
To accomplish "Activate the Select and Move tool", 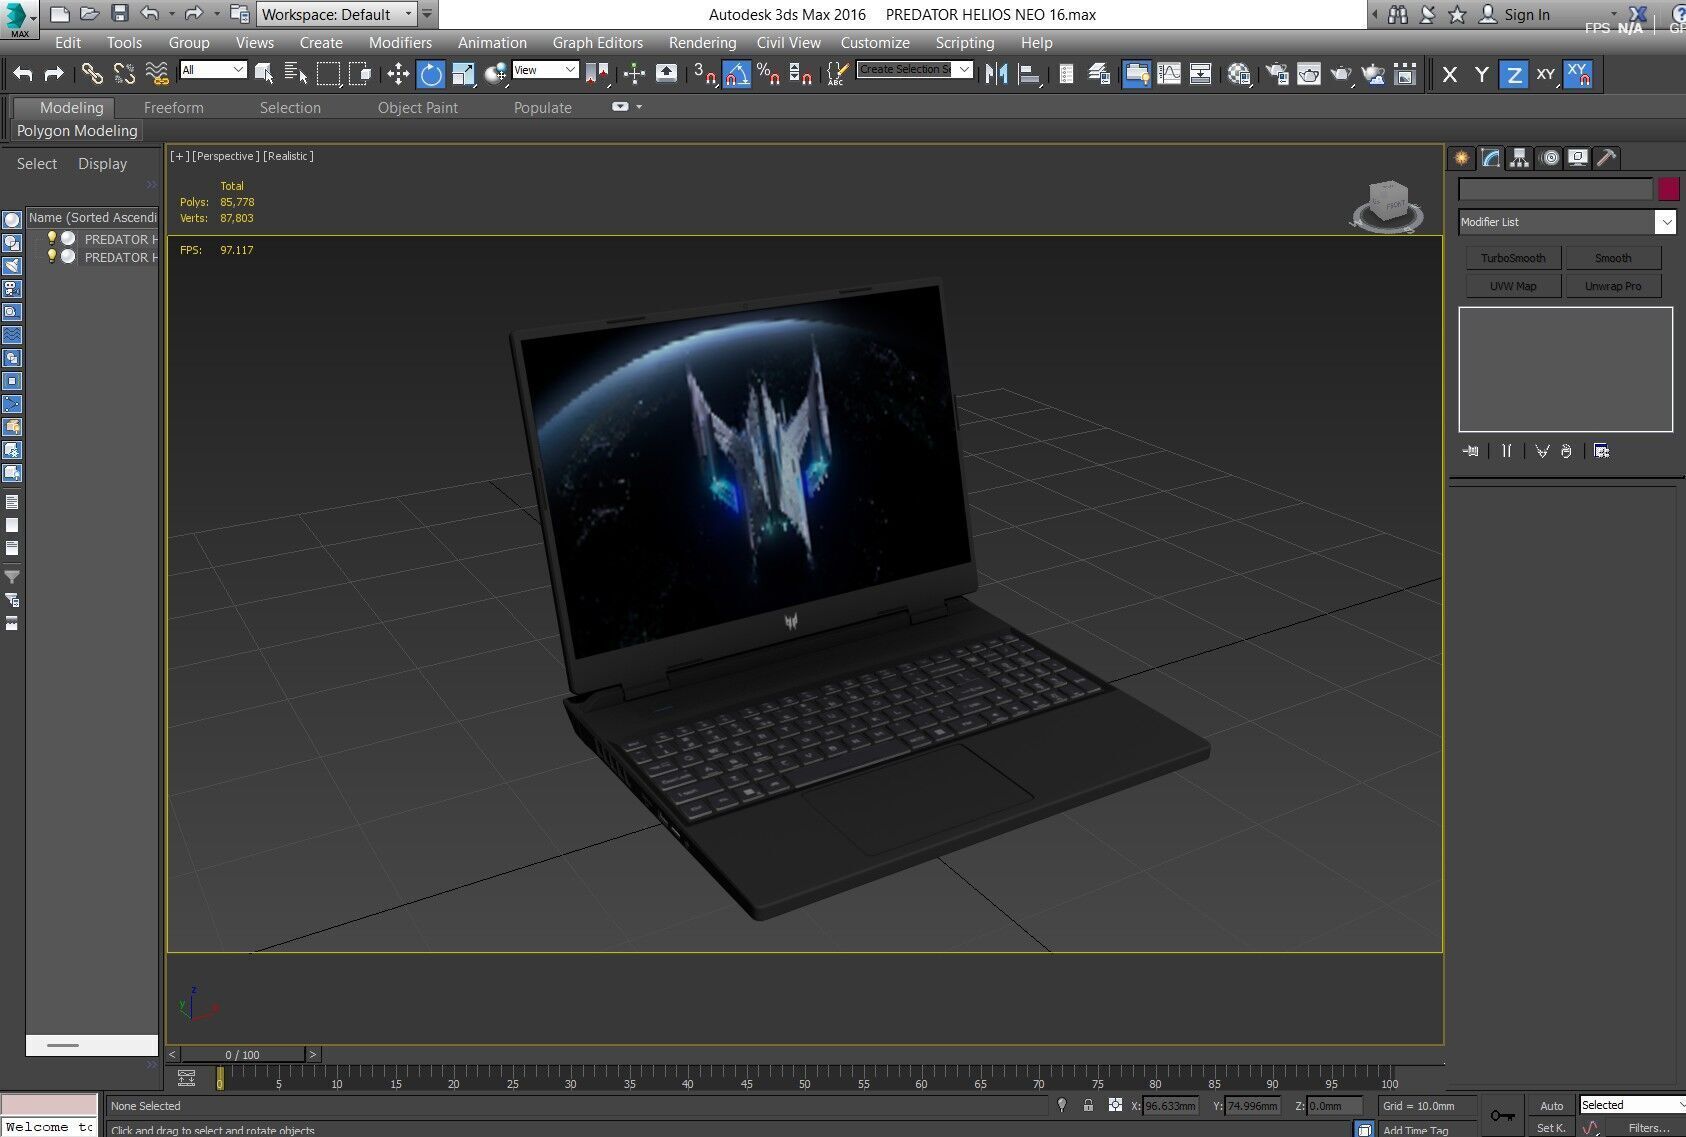I will pos(398,73).
